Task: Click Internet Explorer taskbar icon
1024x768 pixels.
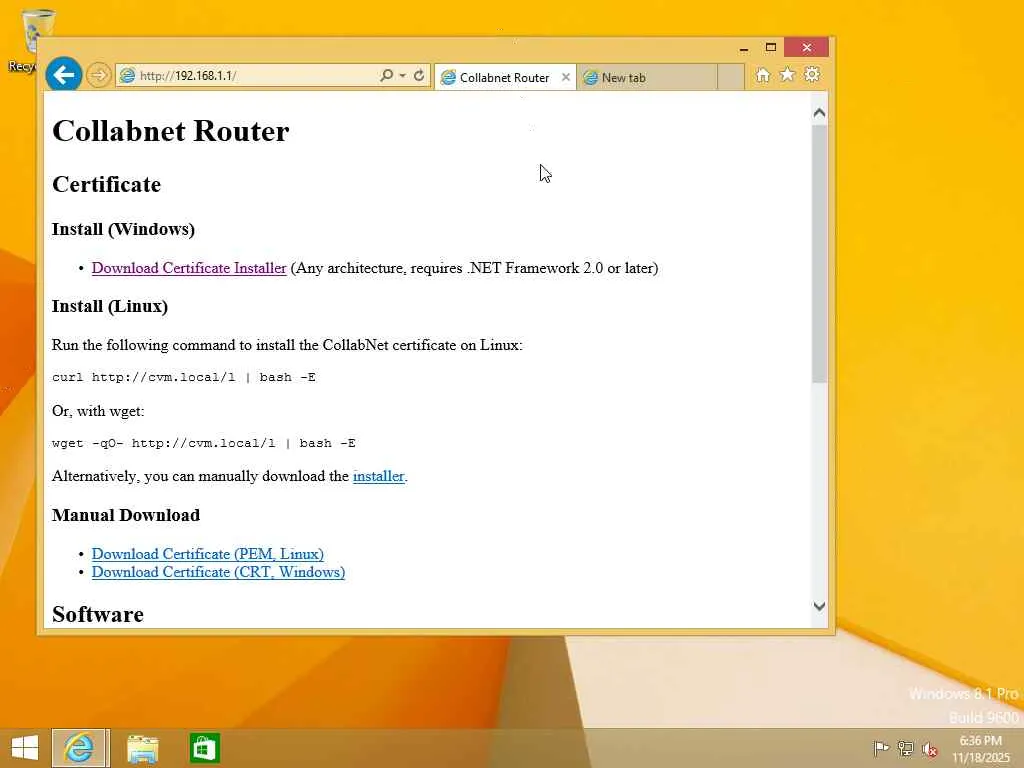Action: coord(80,748)
